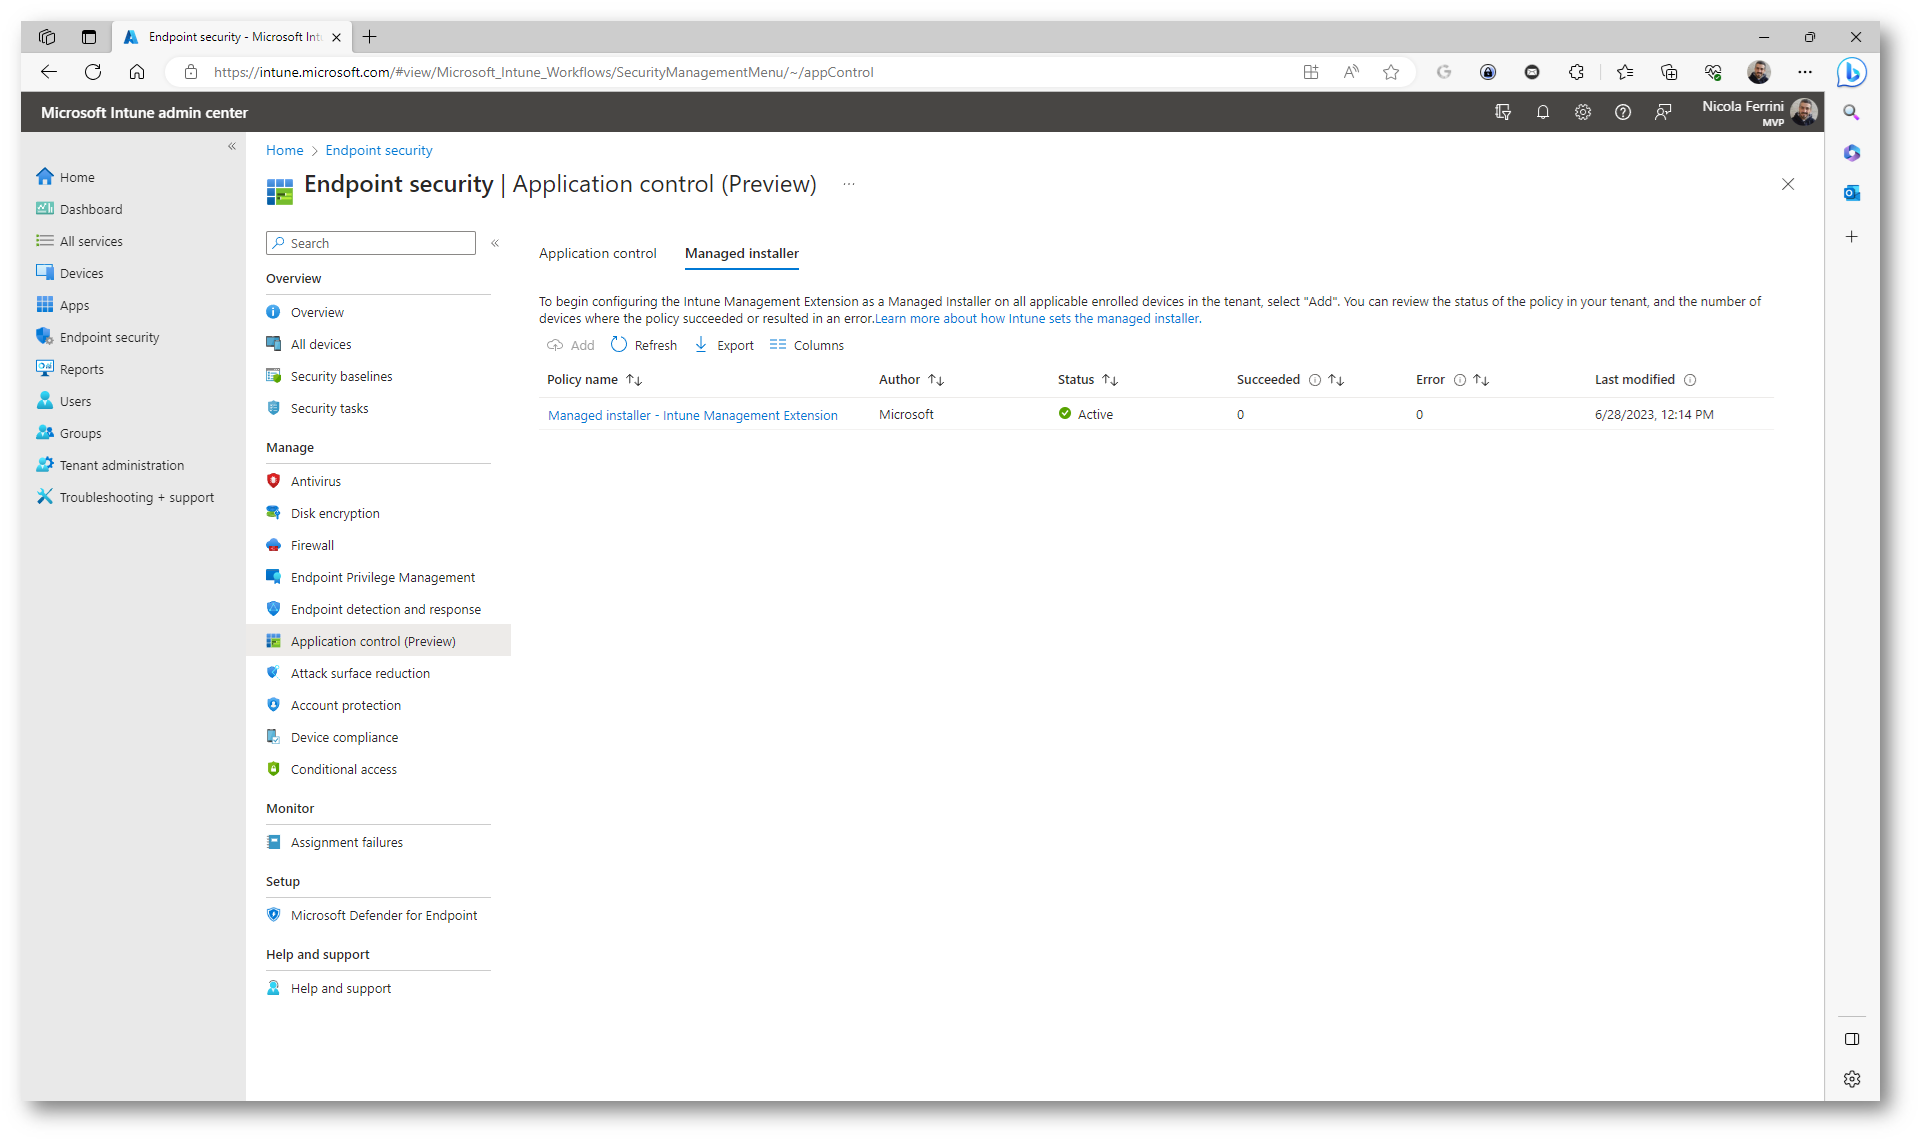Viewport: 1922px width, 1143px height.
Task: Open the Columns chooser
Action: coord(807,345)
